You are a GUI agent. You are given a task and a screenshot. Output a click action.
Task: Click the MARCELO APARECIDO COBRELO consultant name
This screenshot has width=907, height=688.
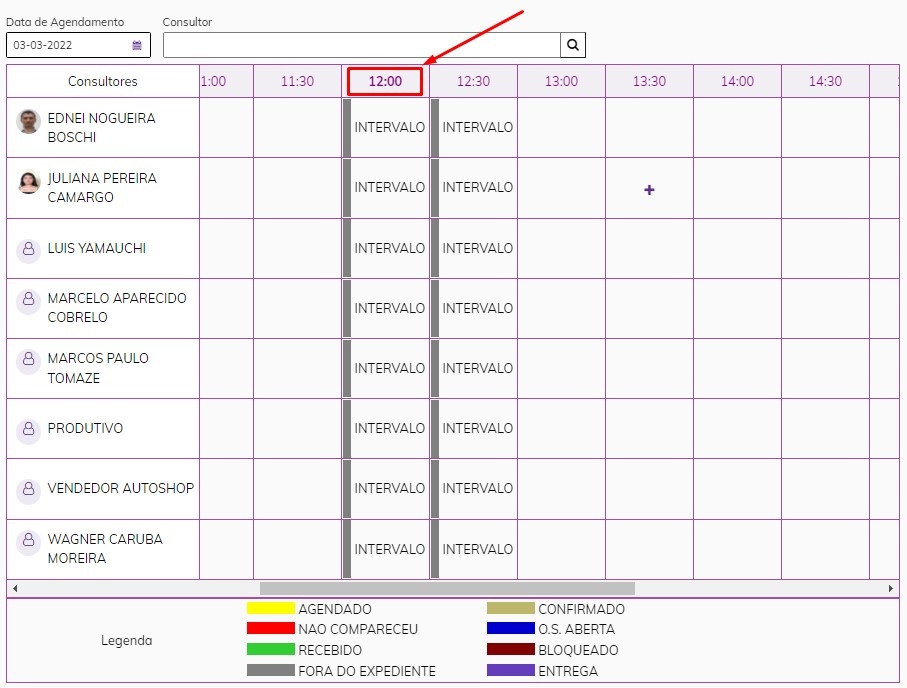pyautogui.click(x=117, y=307)
